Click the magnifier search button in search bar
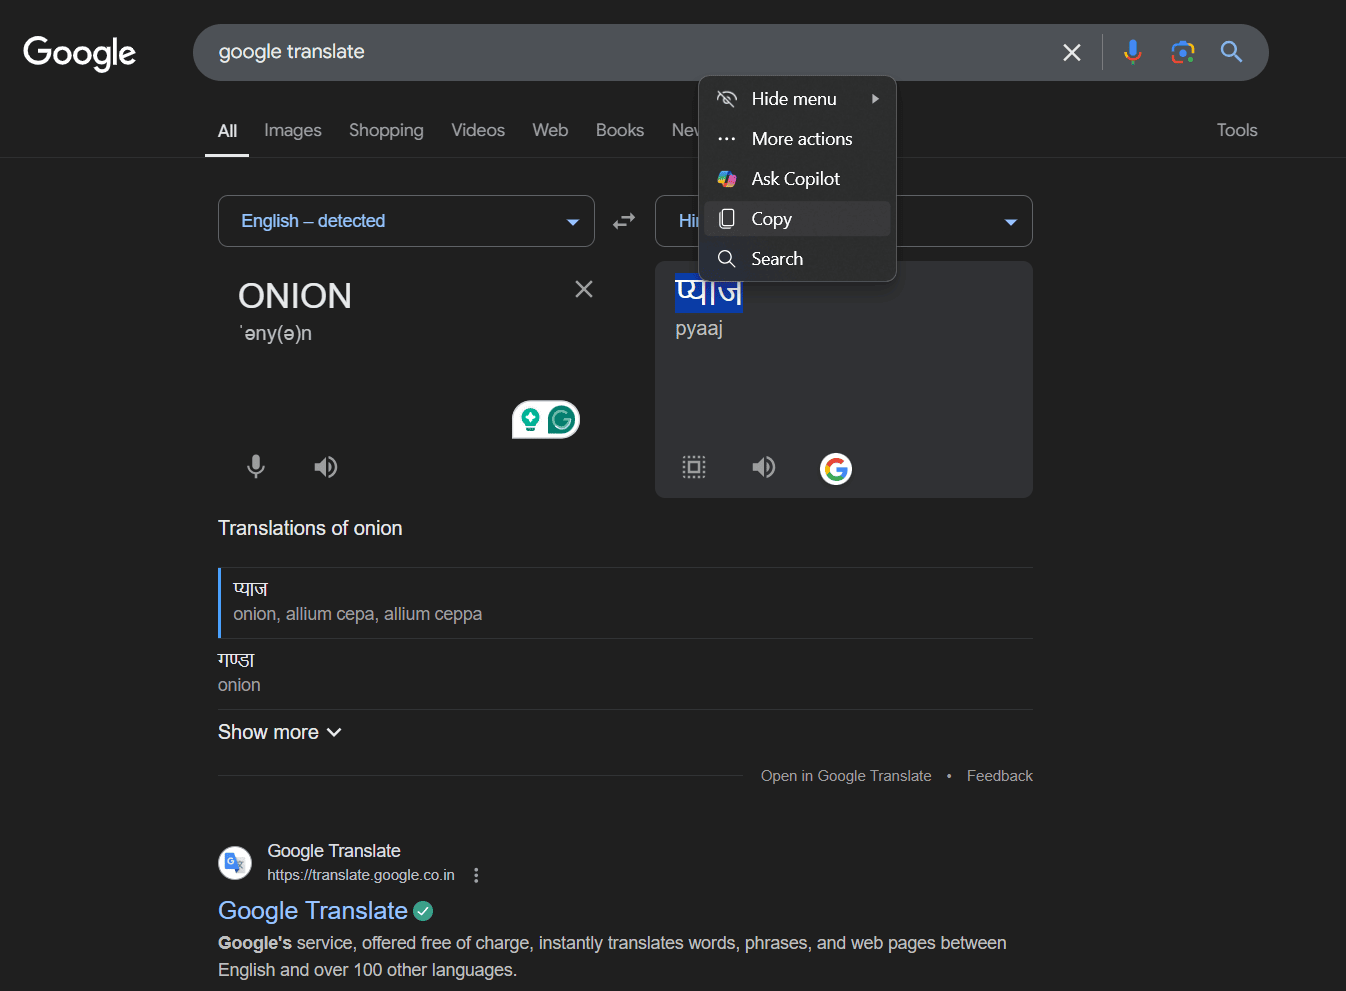The height and width of the screenshot is (991, 1346). pos(1231,52)
